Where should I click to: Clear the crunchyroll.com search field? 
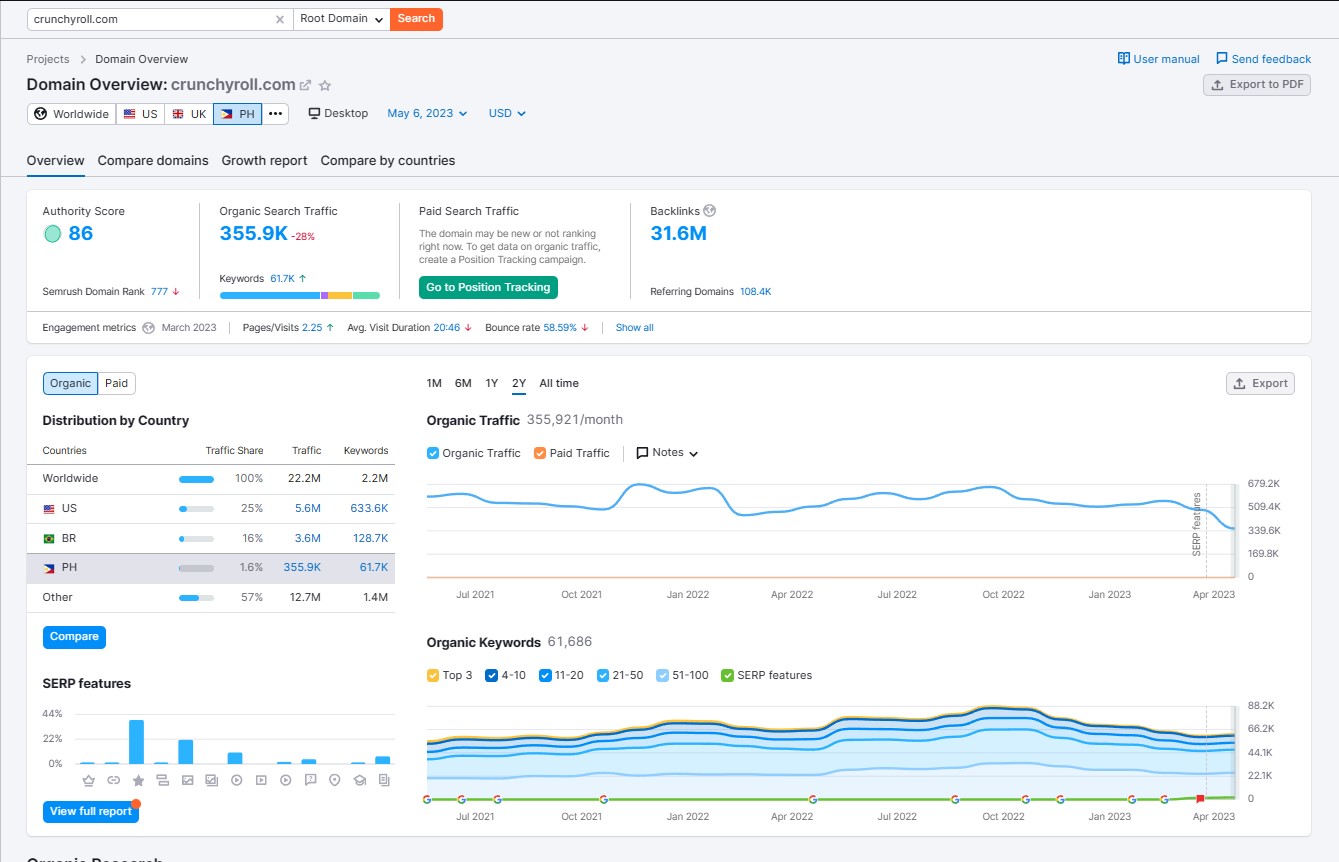point(280,19)
